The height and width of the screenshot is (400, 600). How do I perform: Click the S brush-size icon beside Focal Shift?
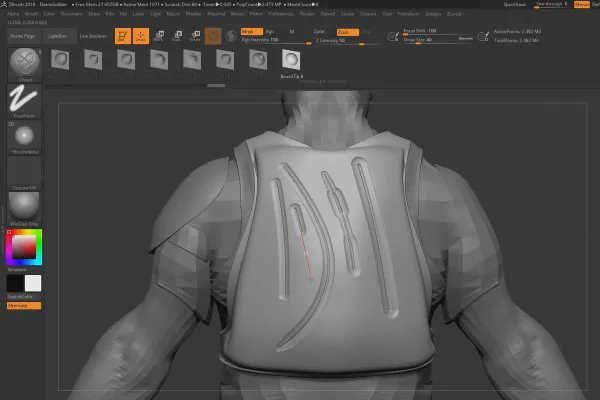pyautogui.click(x=393, y=36)
